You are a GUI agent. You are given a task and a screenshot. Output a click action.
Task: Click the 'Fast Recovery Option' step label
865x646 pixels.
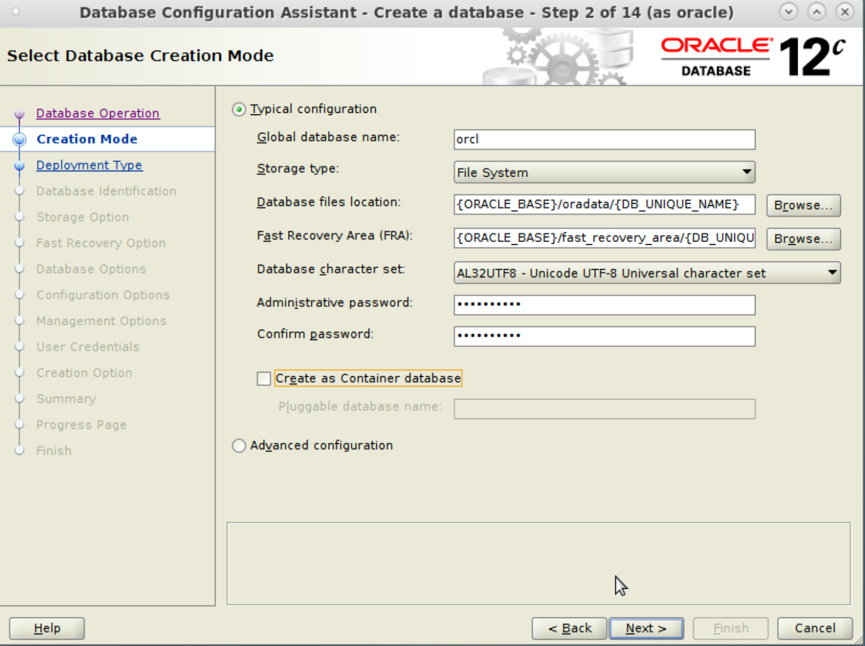pos(101,243)
